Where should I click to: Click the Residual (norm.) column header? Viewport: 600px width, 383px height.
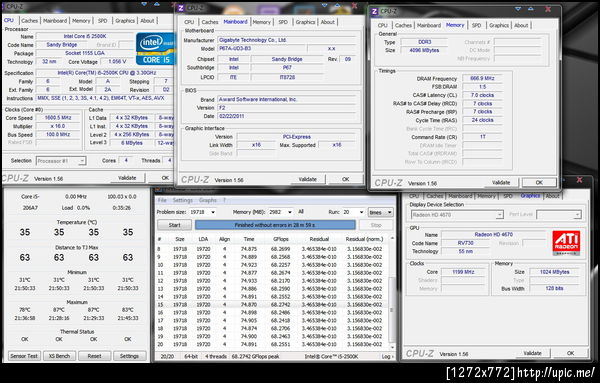pyautogui.click(x=364, y=239)
